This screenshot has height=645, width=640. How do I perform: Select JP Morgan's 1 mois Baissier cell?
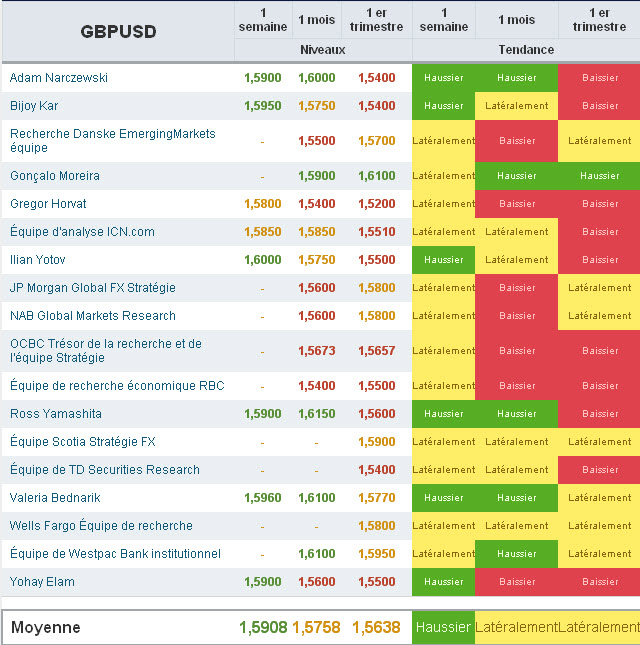517,288
